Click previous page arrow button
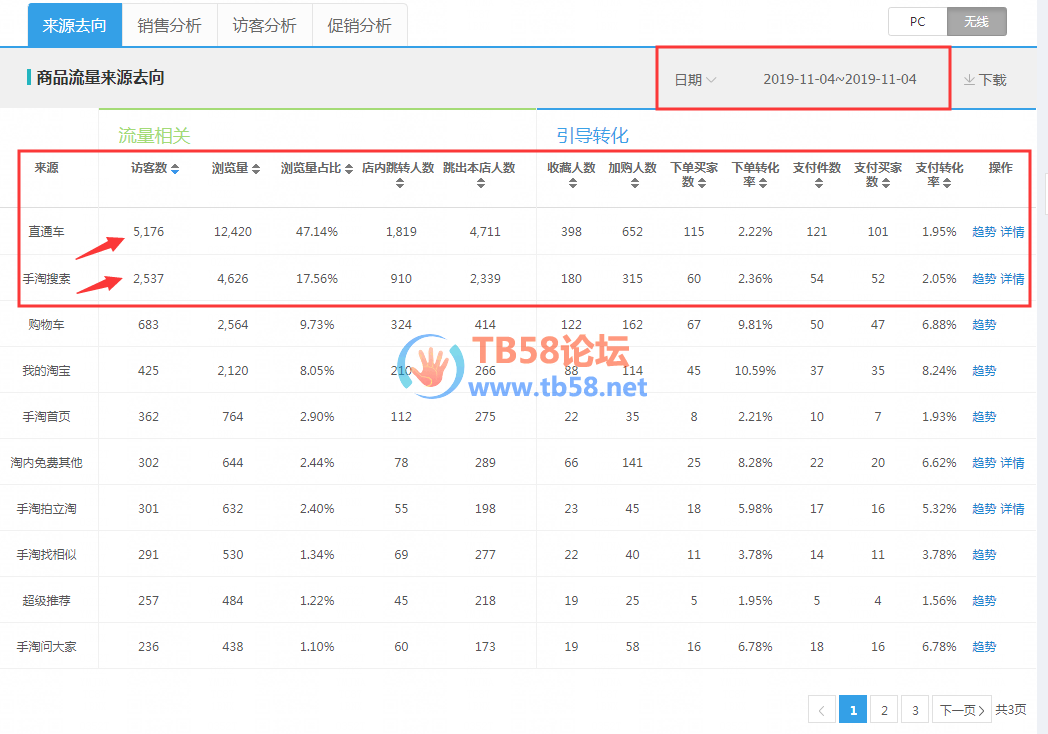This screenshot has width=1048, height=734. point(821,710)
